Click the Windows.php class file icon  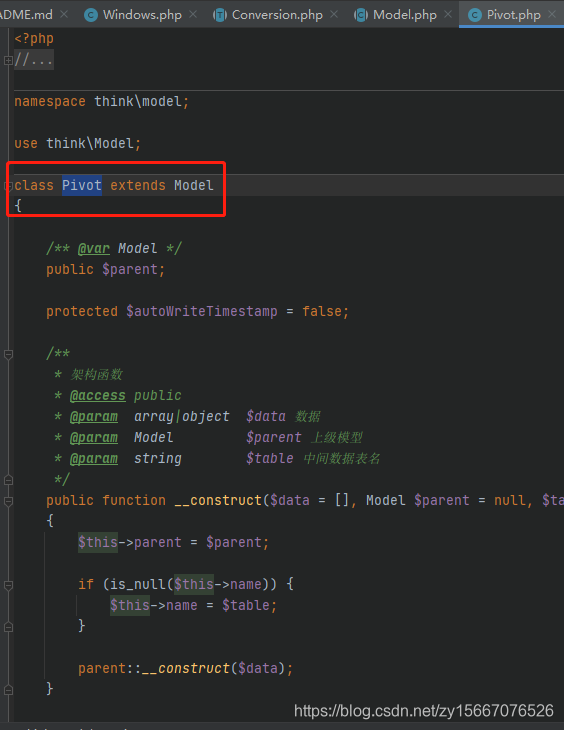[x=91, y=15]
